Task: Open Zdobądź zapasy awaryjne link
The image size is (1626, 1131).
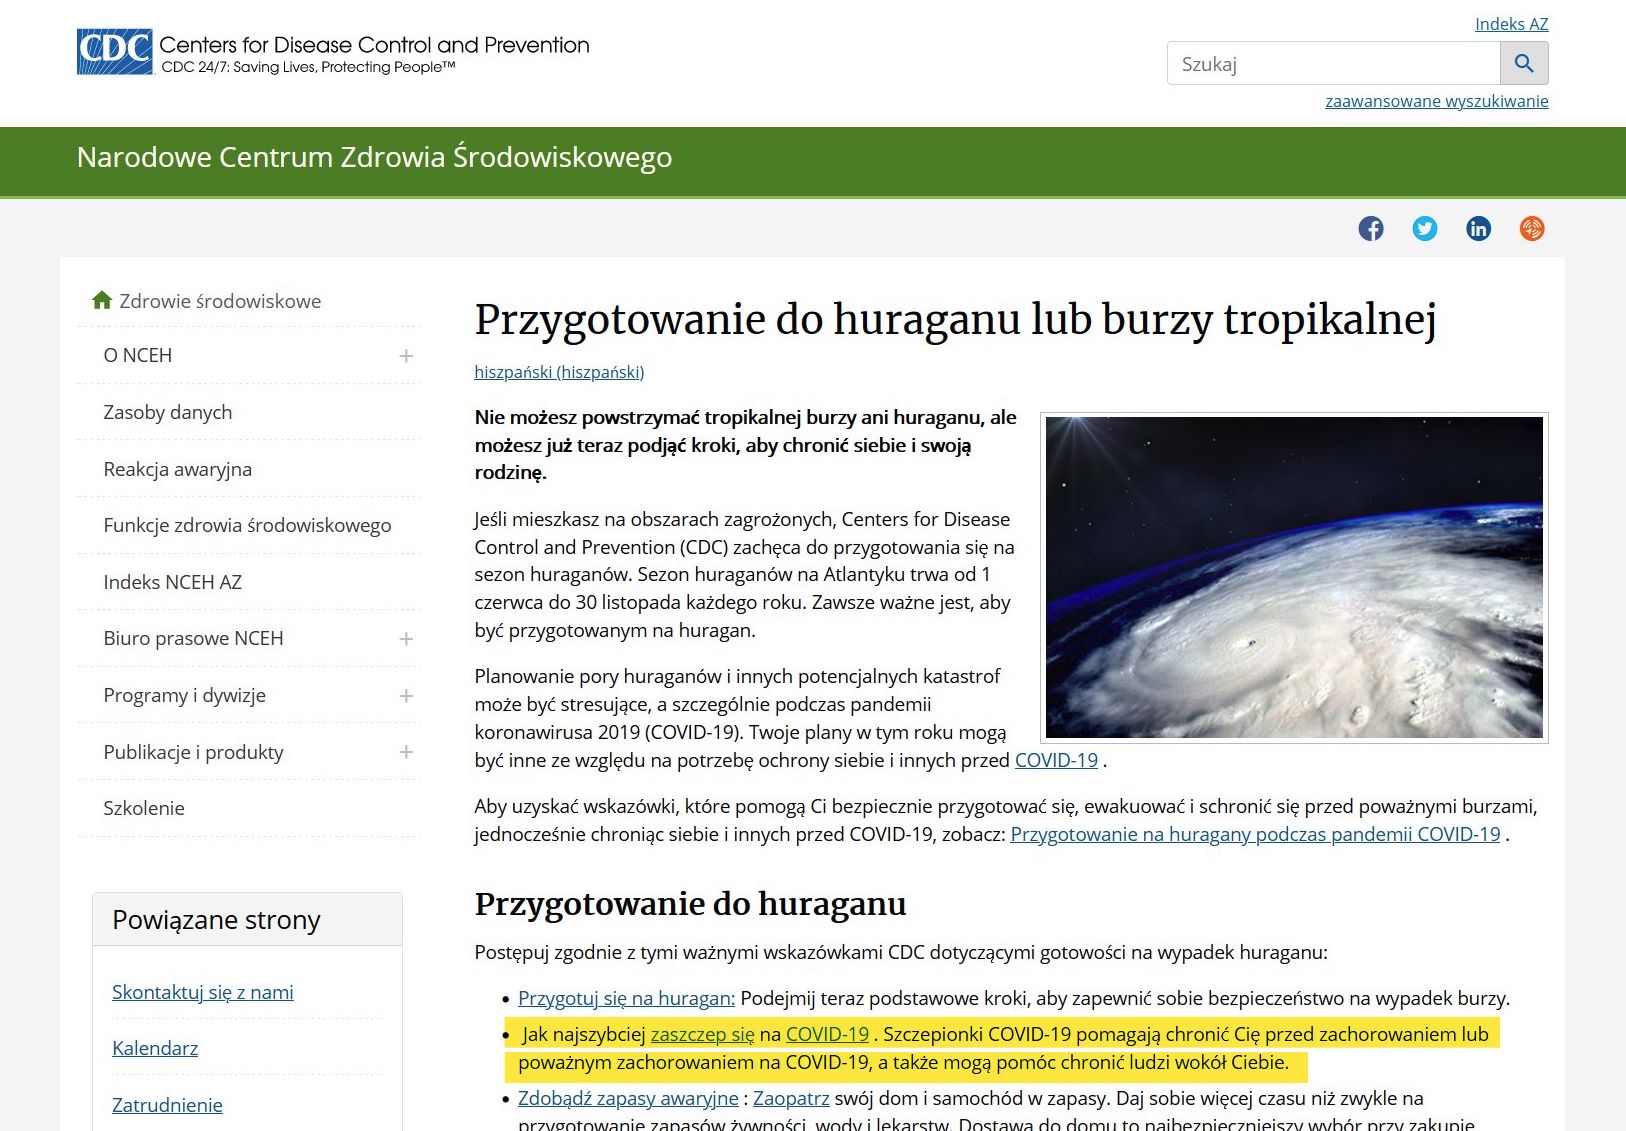Action: (x=628, y=1098)
